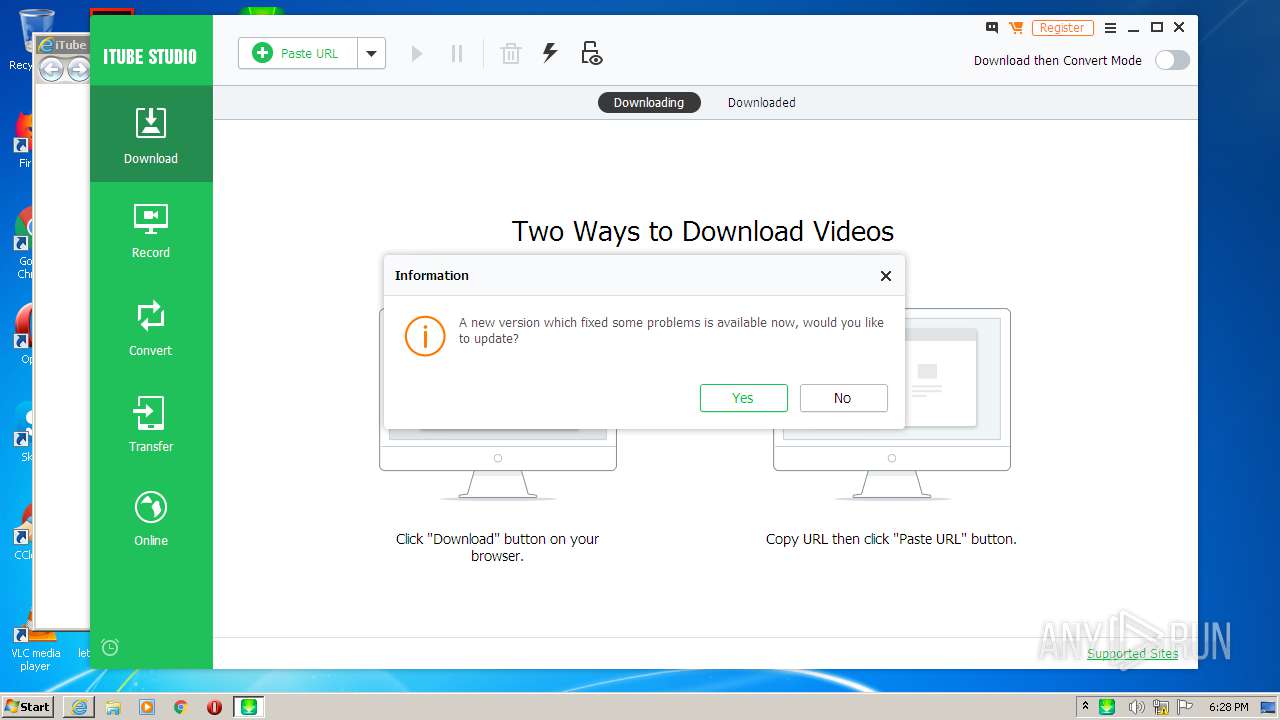Click the ITUBE STUDIO logo
Viewport: 1280px width, 720px height.
click(150, 56)
